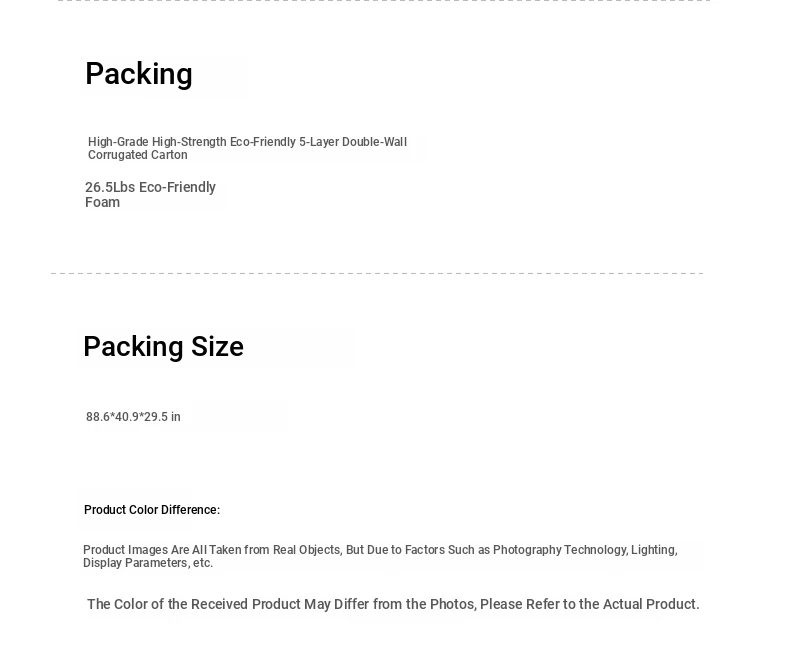Select the 5-Layer Double-Wall Corrugated Carton text

click(247, 148)
